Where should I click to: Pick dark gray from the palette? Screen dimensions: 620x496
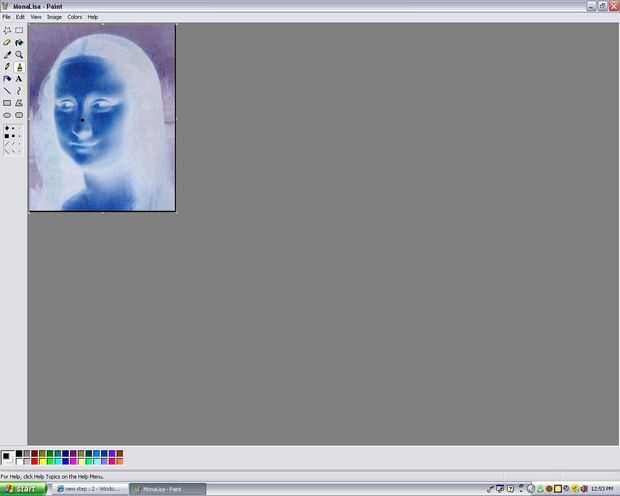tap(27, 454)
